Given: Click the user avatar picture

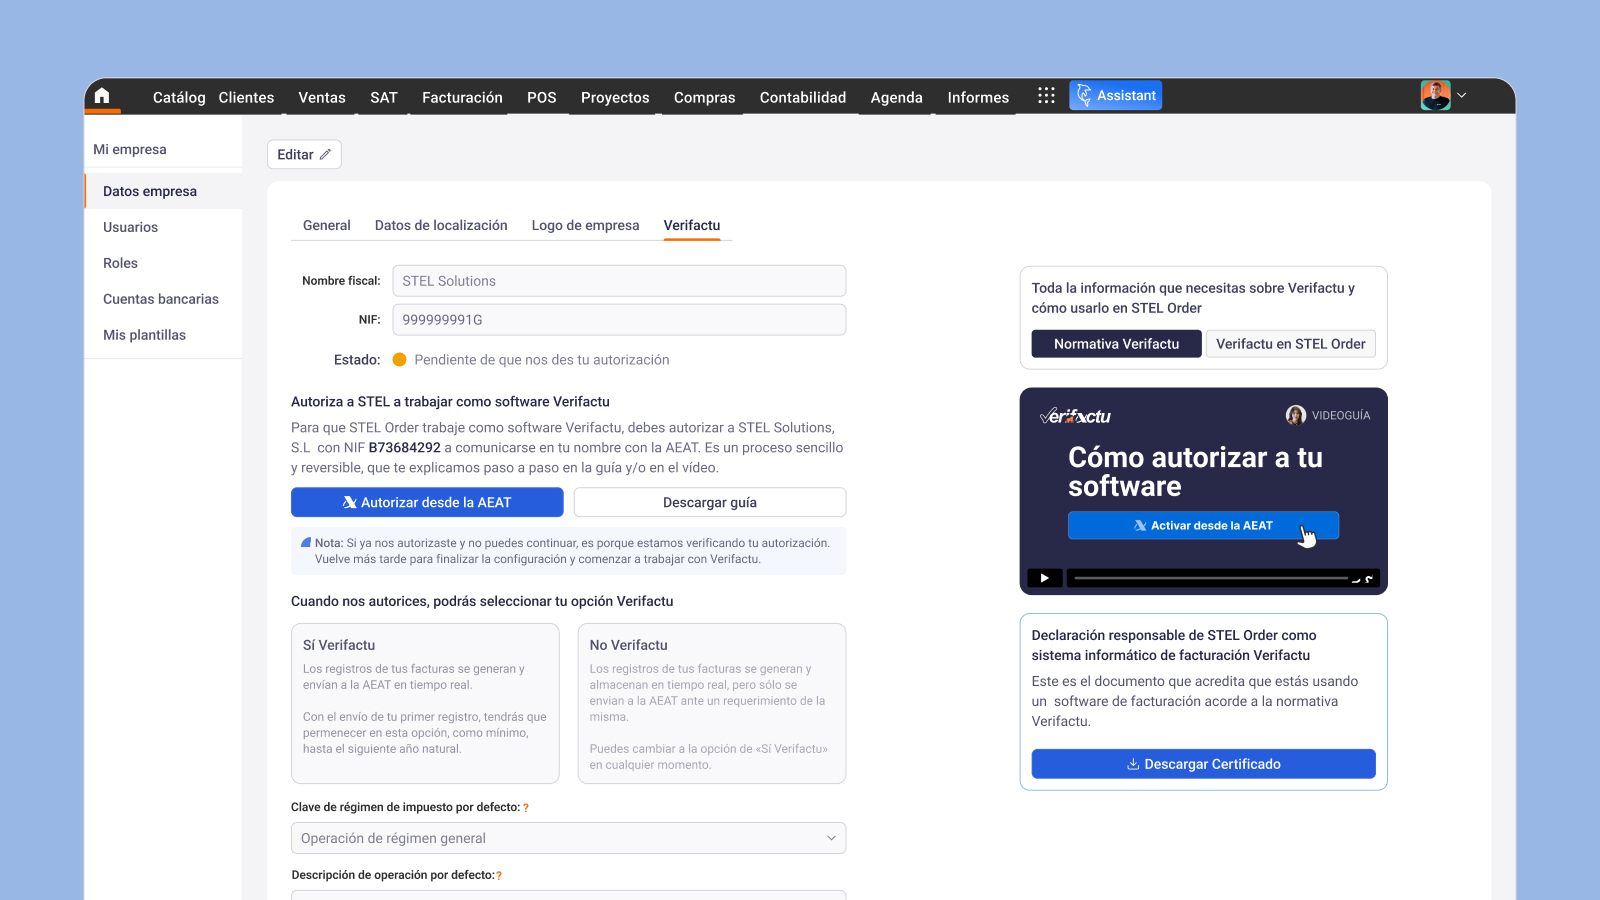Looking at the screenshot, I should (1436, 95).
